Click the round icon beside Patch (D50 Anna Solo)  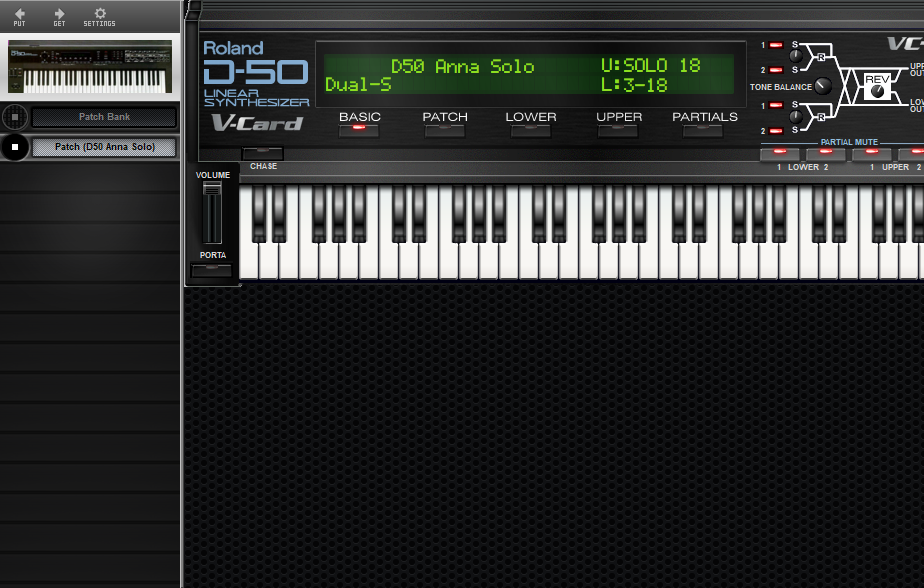[x=15, y=147]
